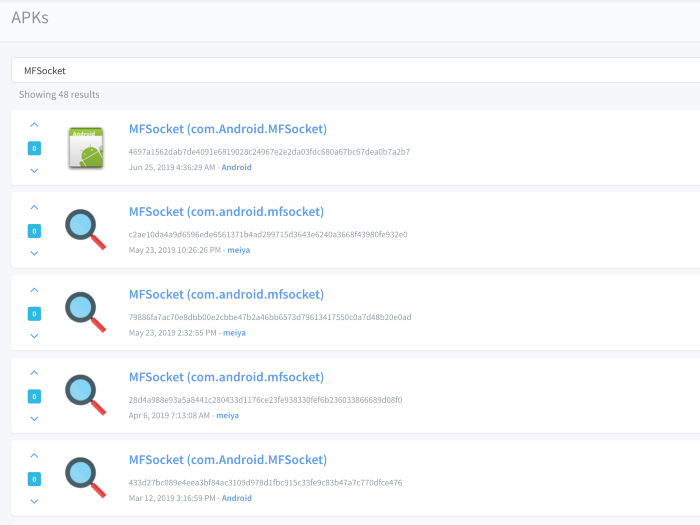Select hash starting with 433d27bc089e
The height and width of the screenshot is (525, 700).
(x=265, y=482)
